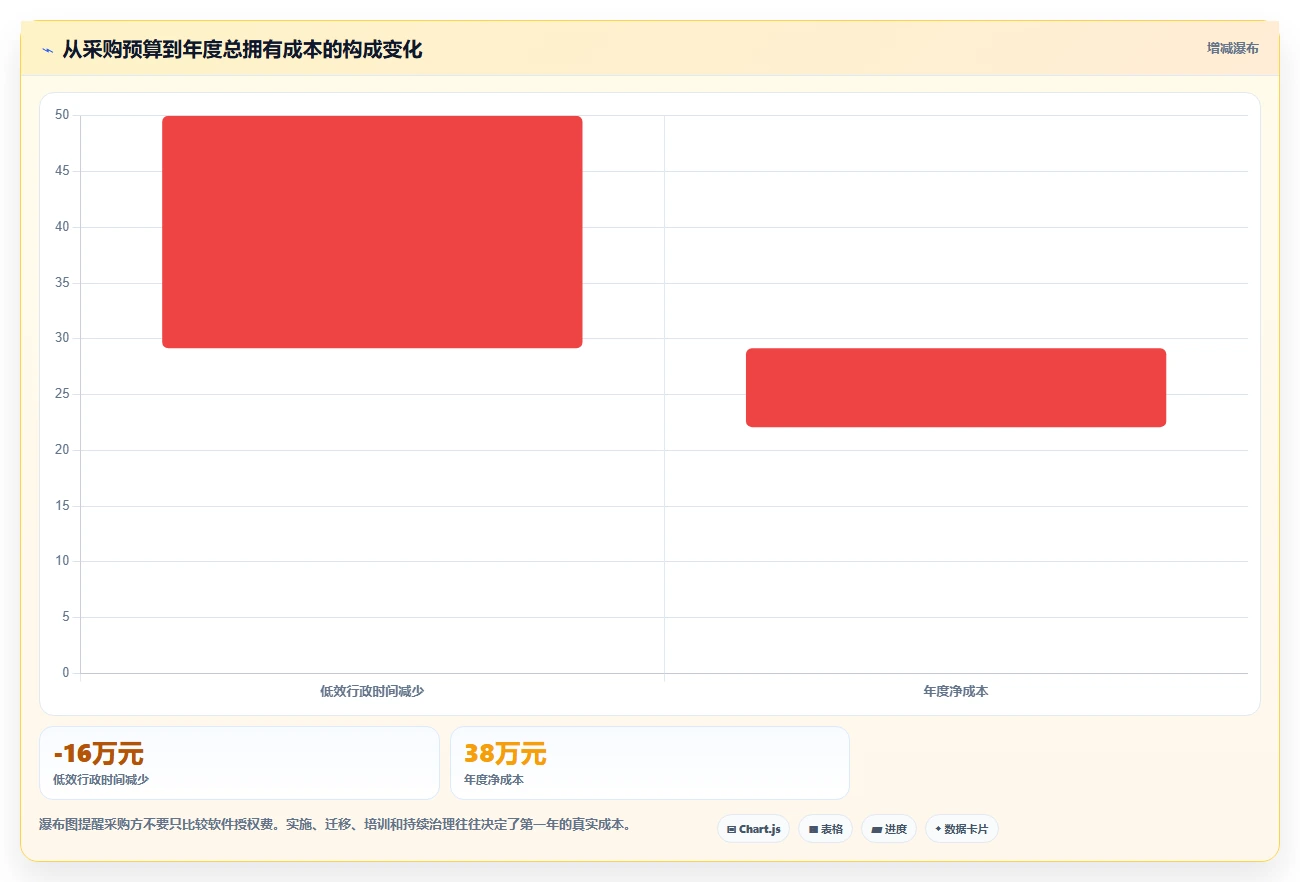The image size is (1300, 882).
Task: Select the 38万元 年度净成本 card
Action: (650, 763)
